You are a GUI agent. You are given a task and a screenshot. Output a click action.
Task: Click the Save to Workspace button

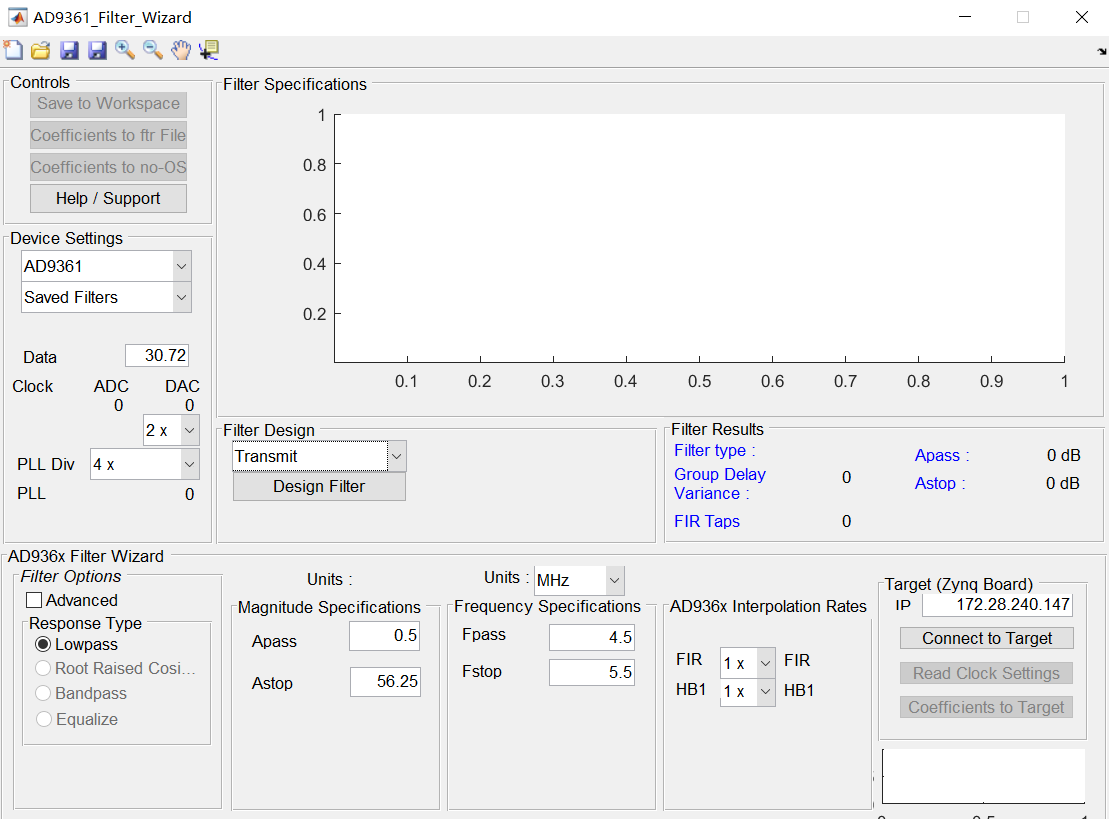(108, 104)
